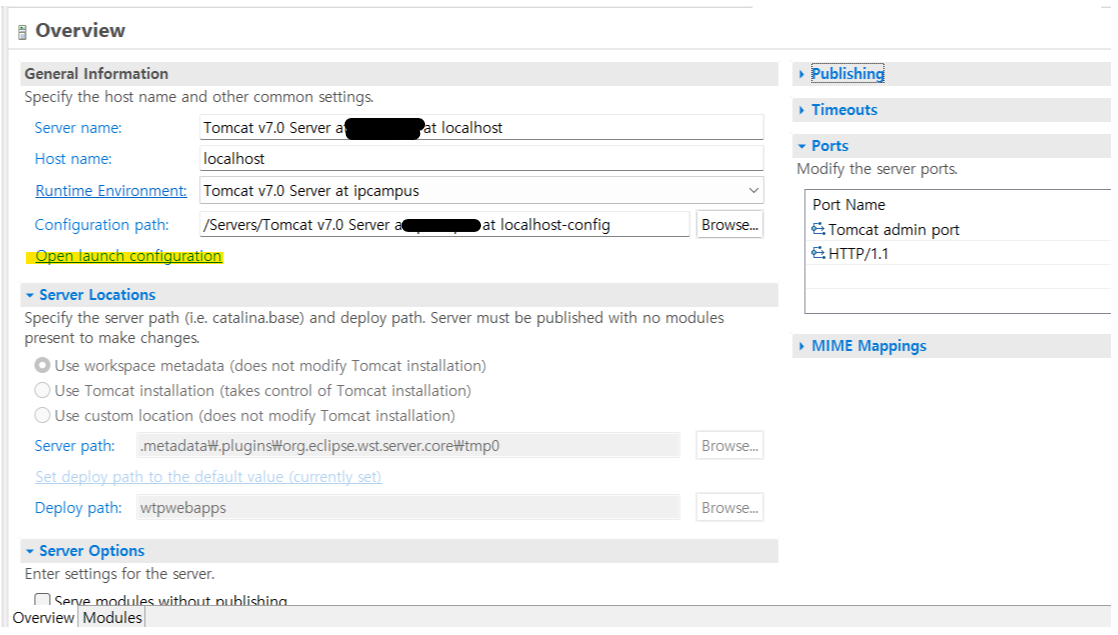Click the Server path field
Viewport: 1118px width, 635px height.
pyautogui.click(x=408, y=445)
